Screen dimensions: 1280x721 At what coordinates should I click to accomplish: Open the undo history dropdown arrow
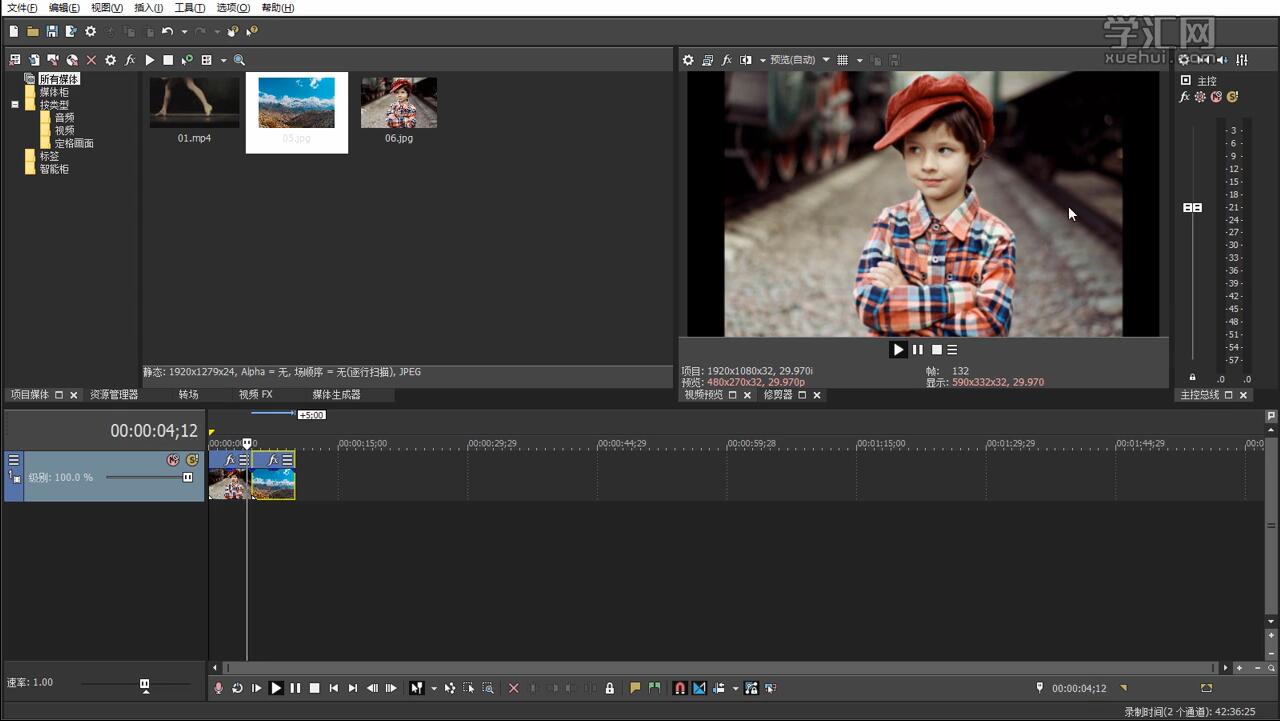pyautogui.click(x=184, y=32)
